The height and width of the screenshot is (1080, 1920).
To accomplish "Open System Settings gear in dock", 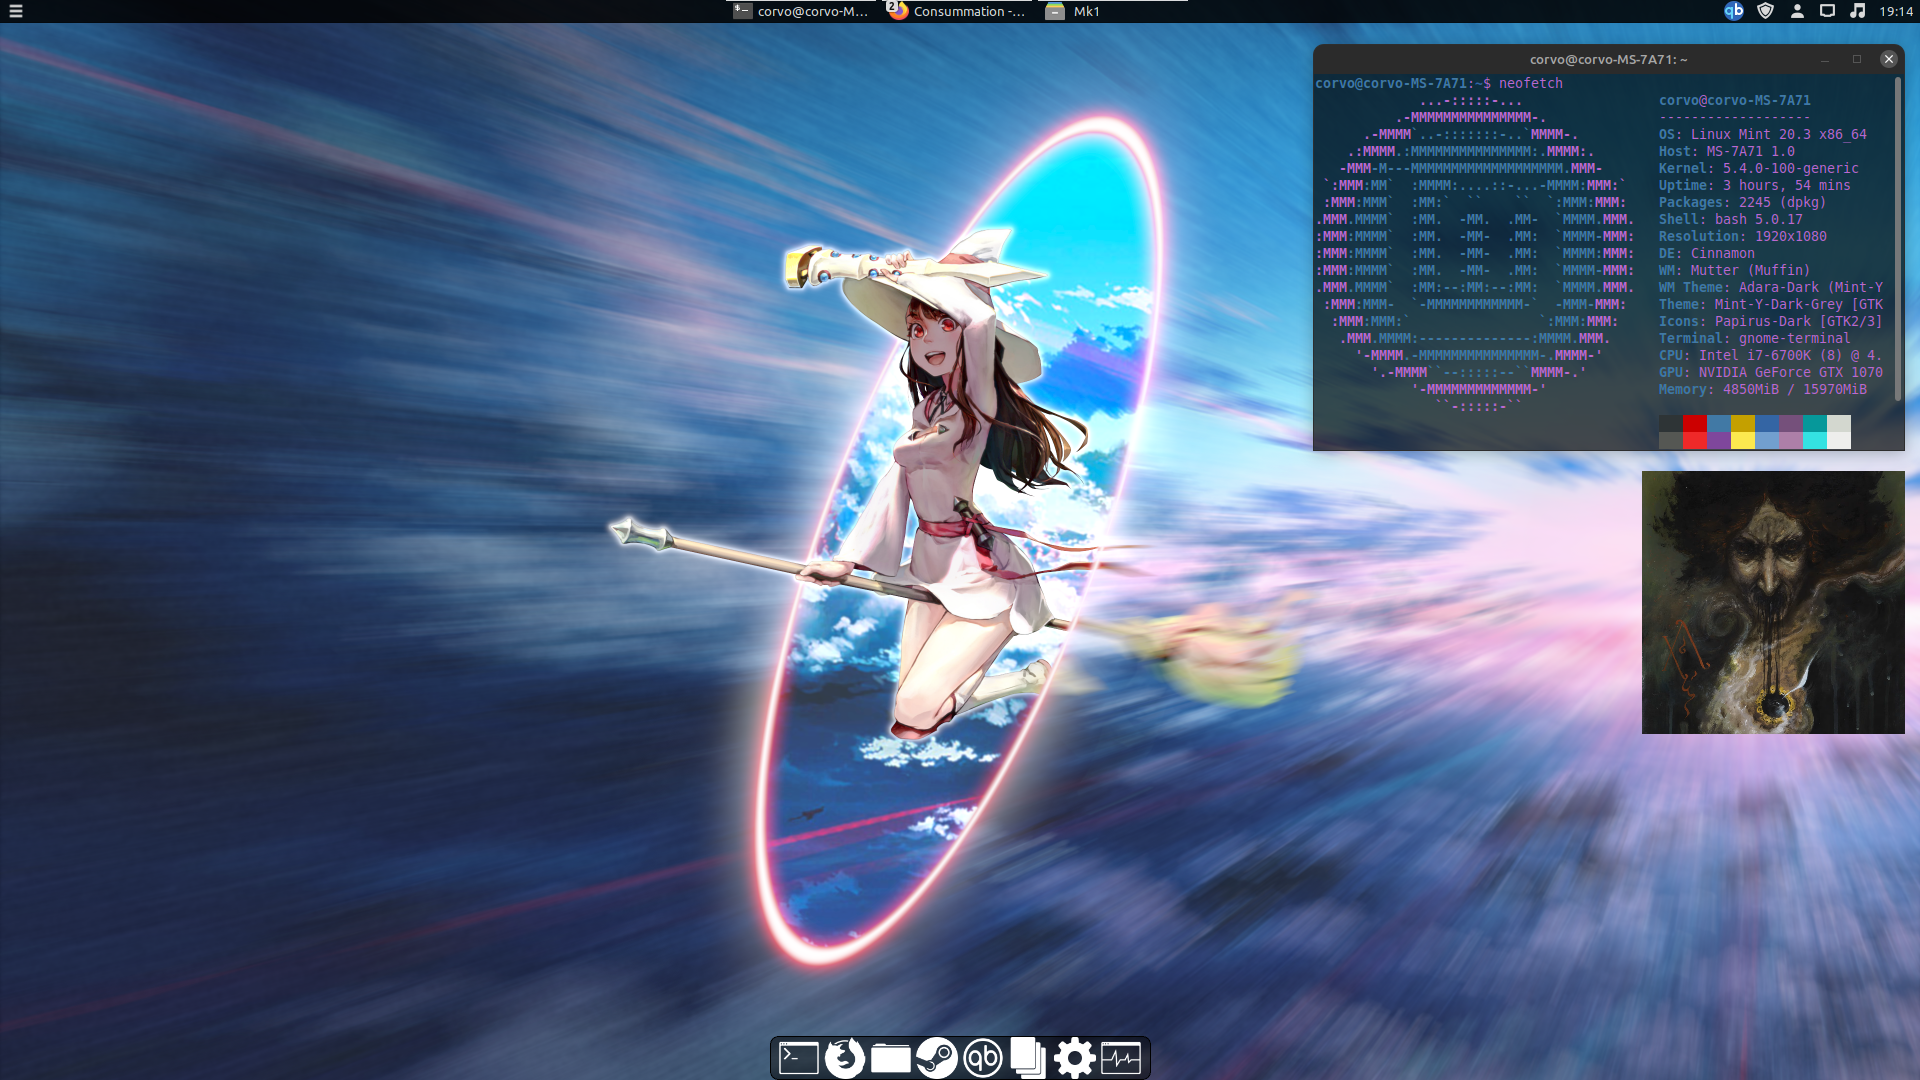I will point(1075,1058).
